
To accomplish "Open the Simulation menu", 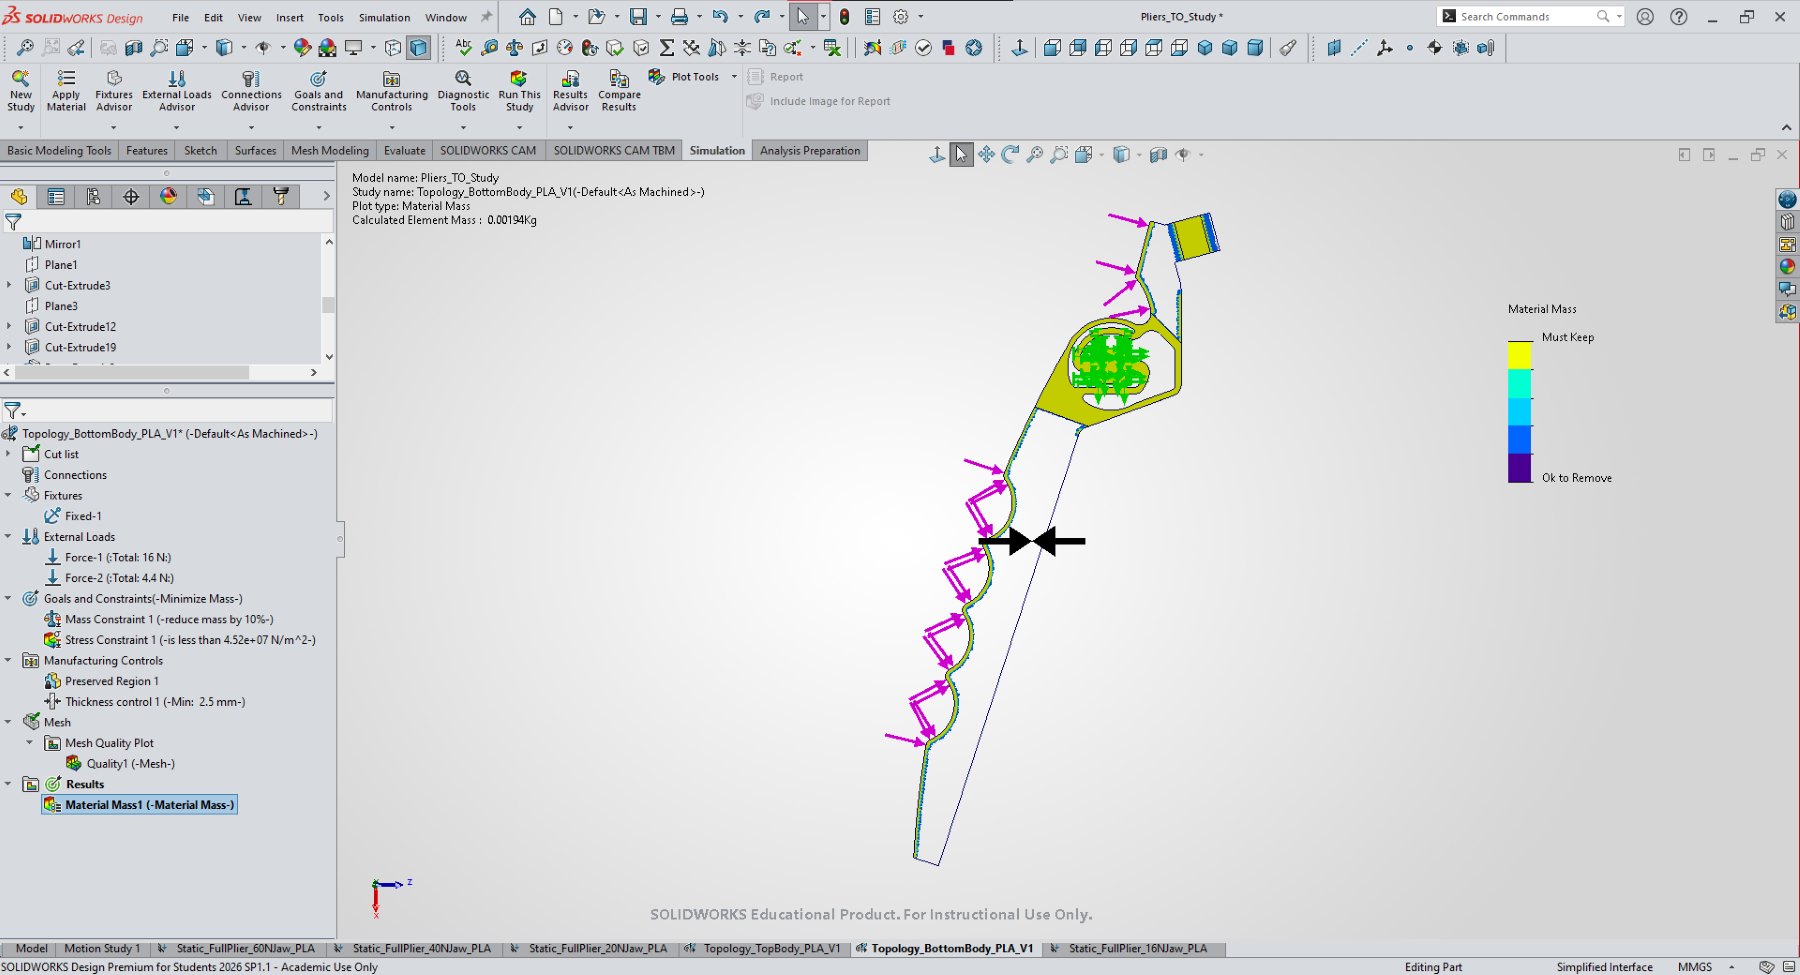I will 384,17.
